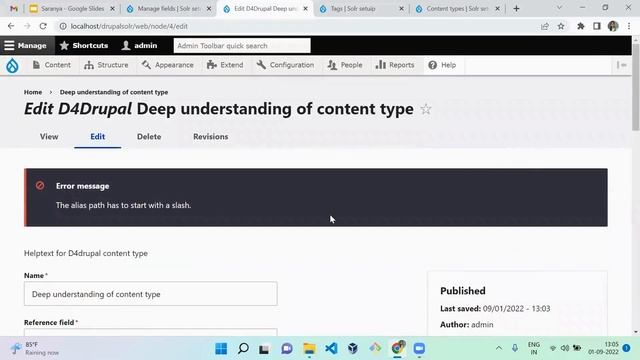Screen dimensions: 640x360
Task: Add page to shortcuts with star icon
Action: 426,109
